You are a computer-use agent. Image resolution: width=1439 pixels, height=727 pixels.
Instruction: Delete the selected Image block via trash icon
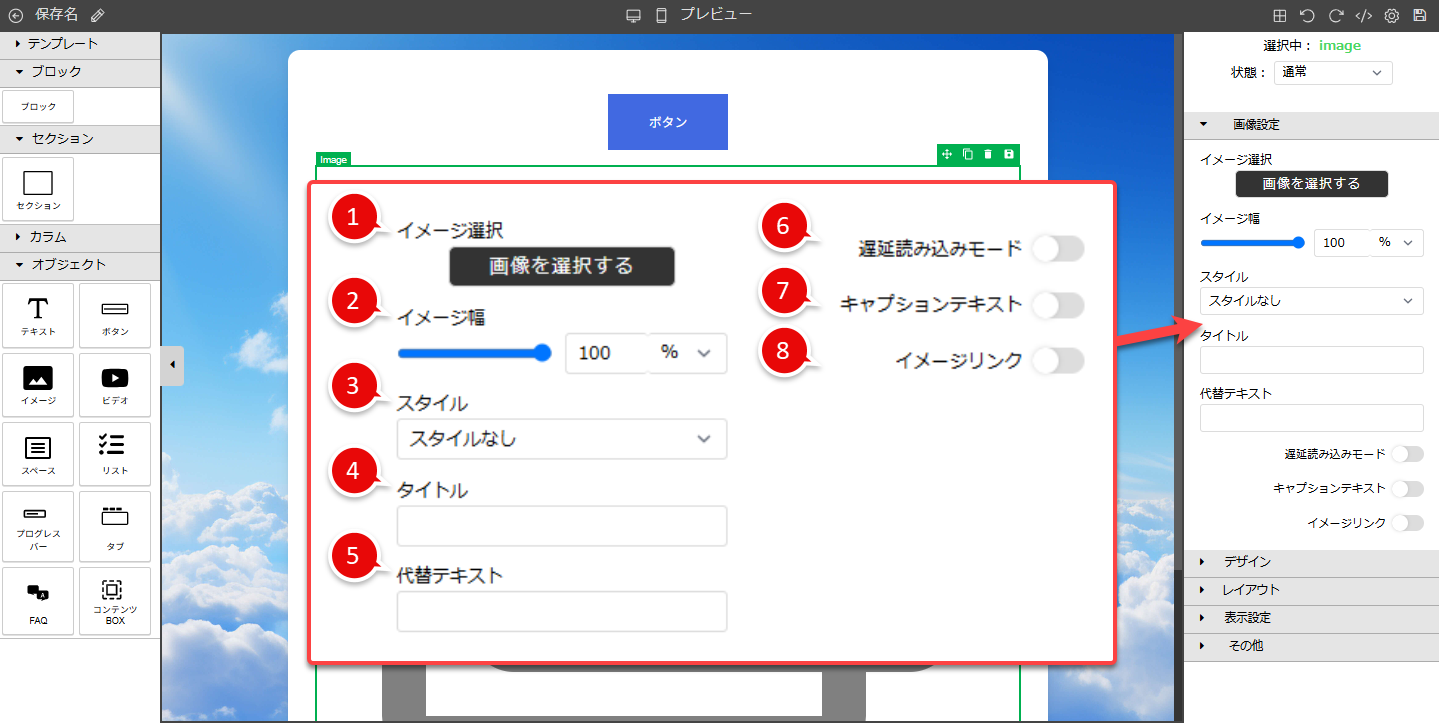988,154
